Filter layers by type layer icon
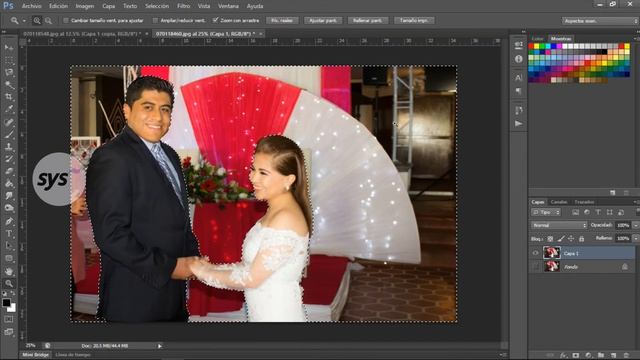640x360 pixels. pyautogui.click(x=598, y=212)
